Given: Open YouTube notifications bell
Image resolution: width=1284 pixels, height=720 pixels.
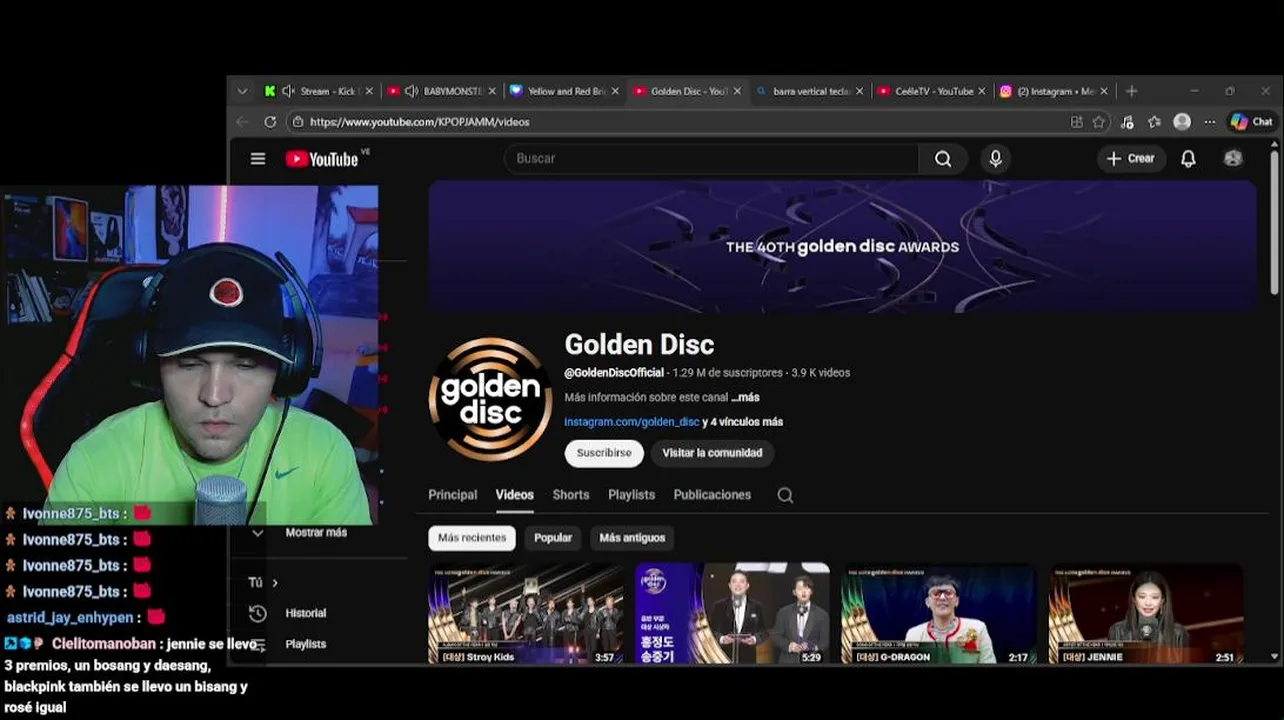Looking at the screenshot, I should click(1188, 159).
